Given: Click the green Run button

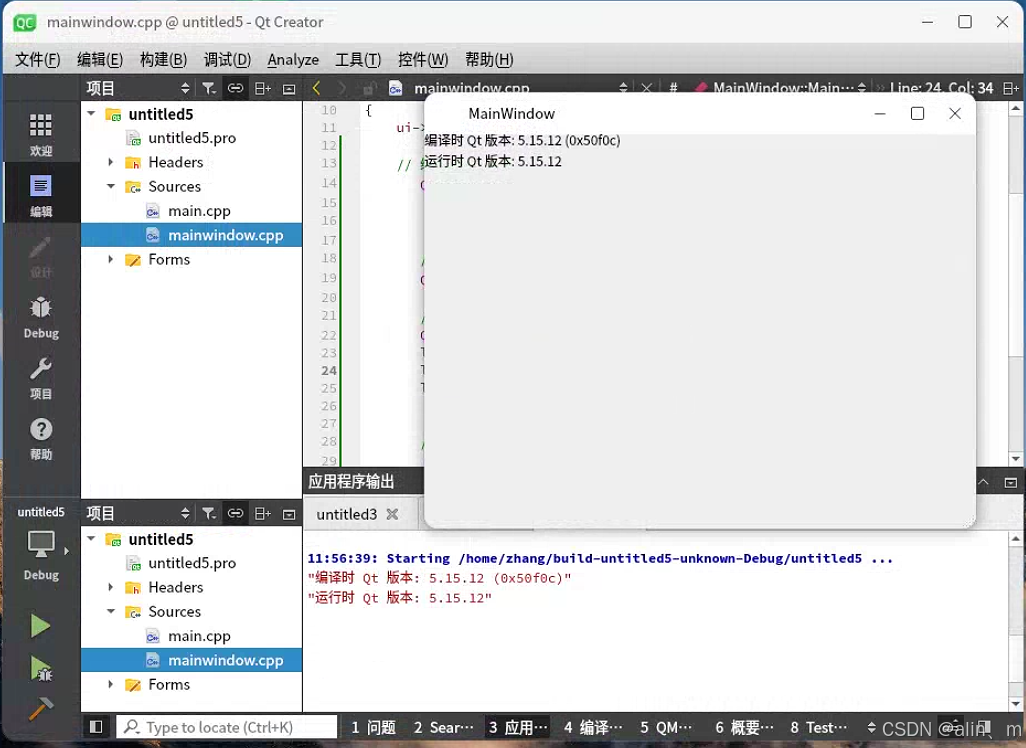Looking at the screenshot, I should click(x=40, y=626).
